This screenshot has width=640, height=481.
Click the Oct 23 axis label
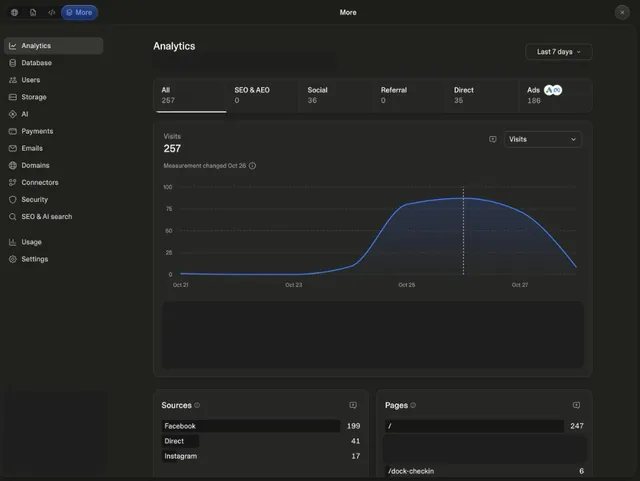pyautogui.click(x=293, y=285)
